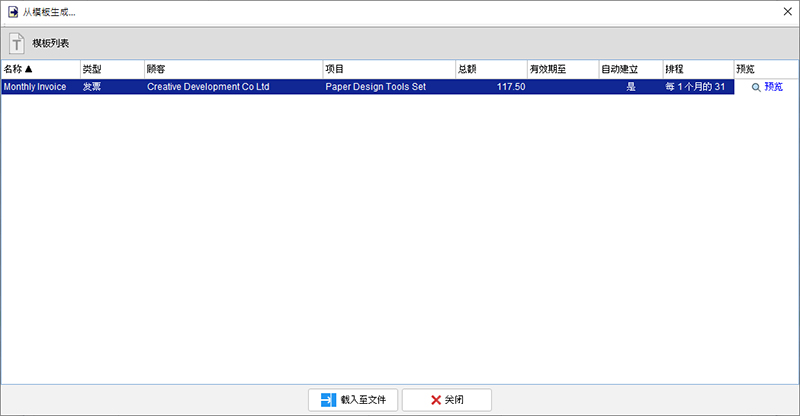This screenshot has height=416, width=800.
Task: Sort by the 排程 column header
Action: pos(698,69)
